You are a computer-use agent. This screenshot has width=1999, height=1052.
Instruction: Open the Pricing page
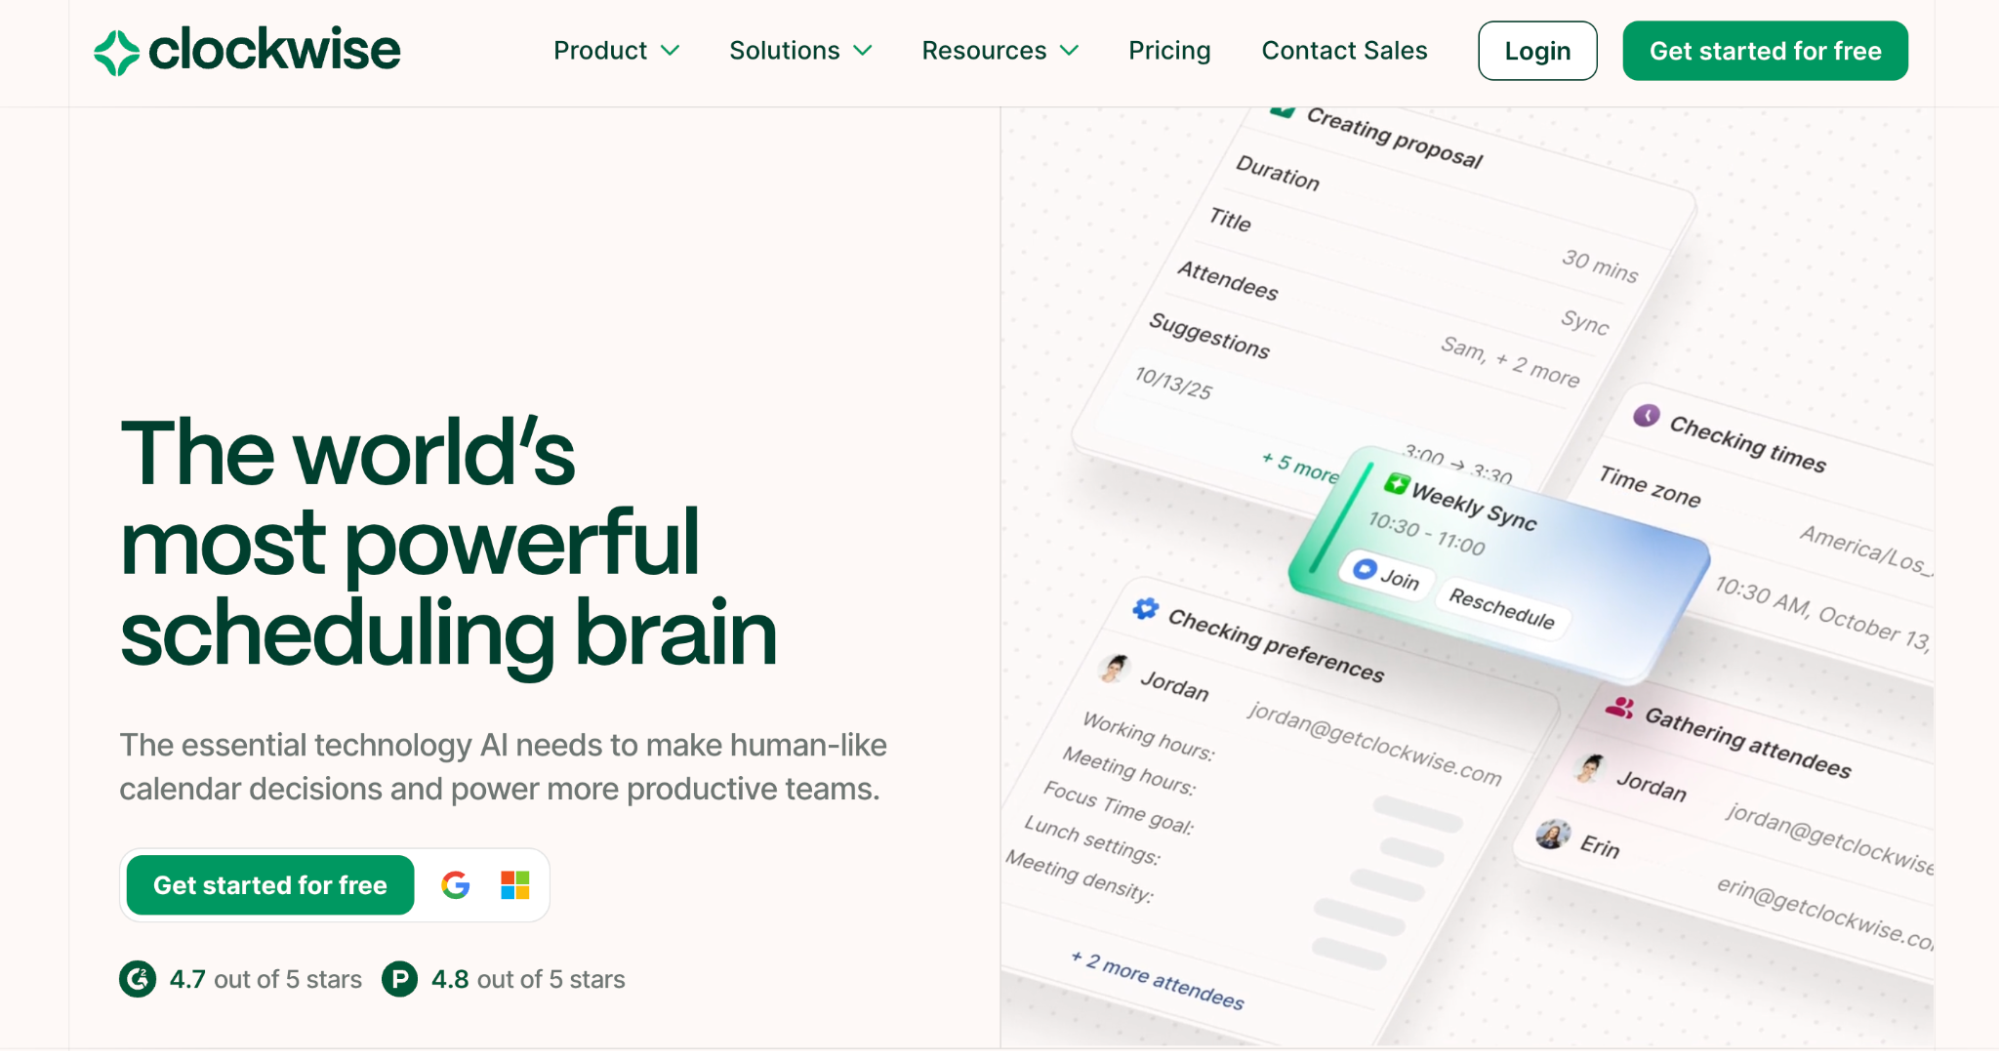pyautogui.click(x=1168, y=50)
